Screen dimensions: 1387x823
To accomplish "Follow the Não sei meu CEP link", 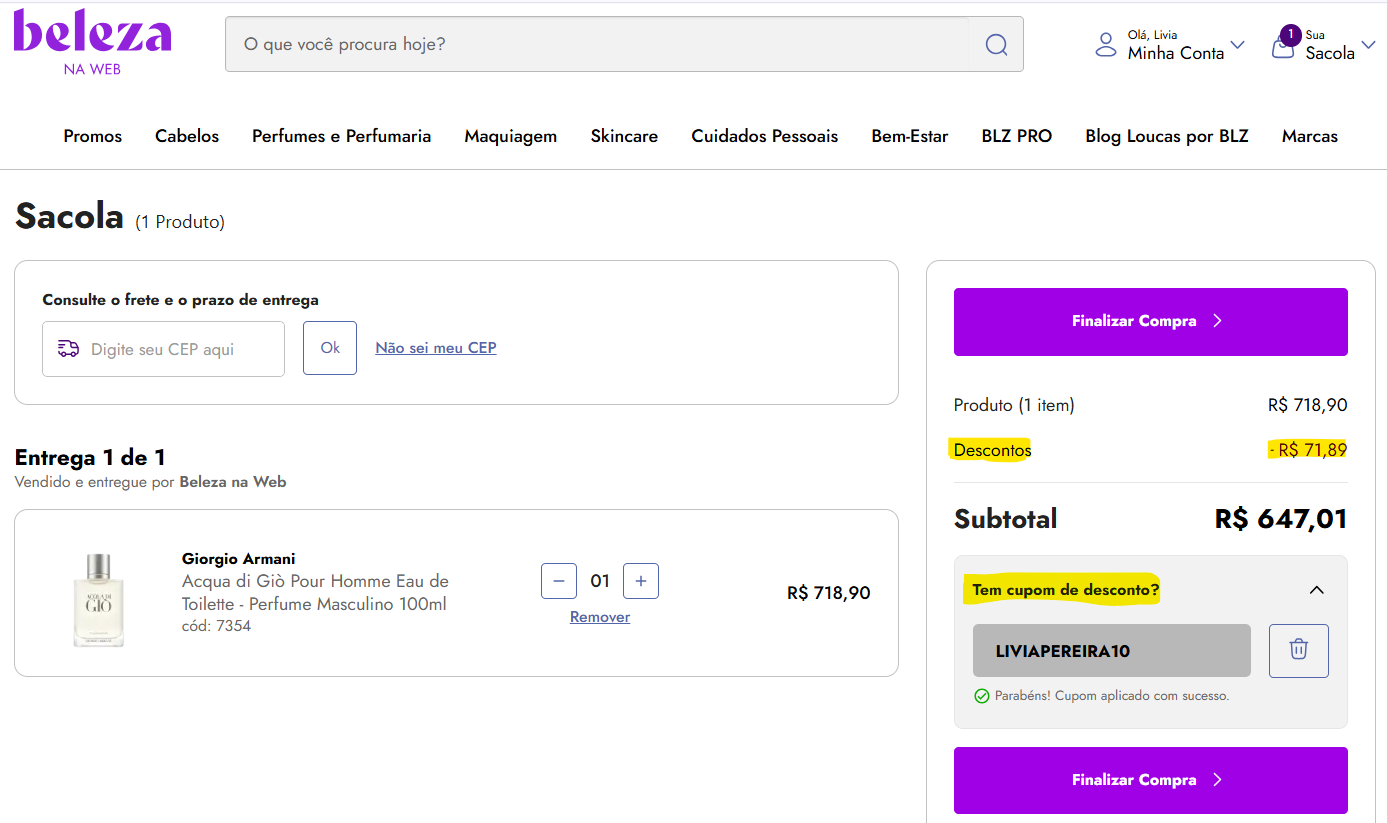I will tap(436, 348).
